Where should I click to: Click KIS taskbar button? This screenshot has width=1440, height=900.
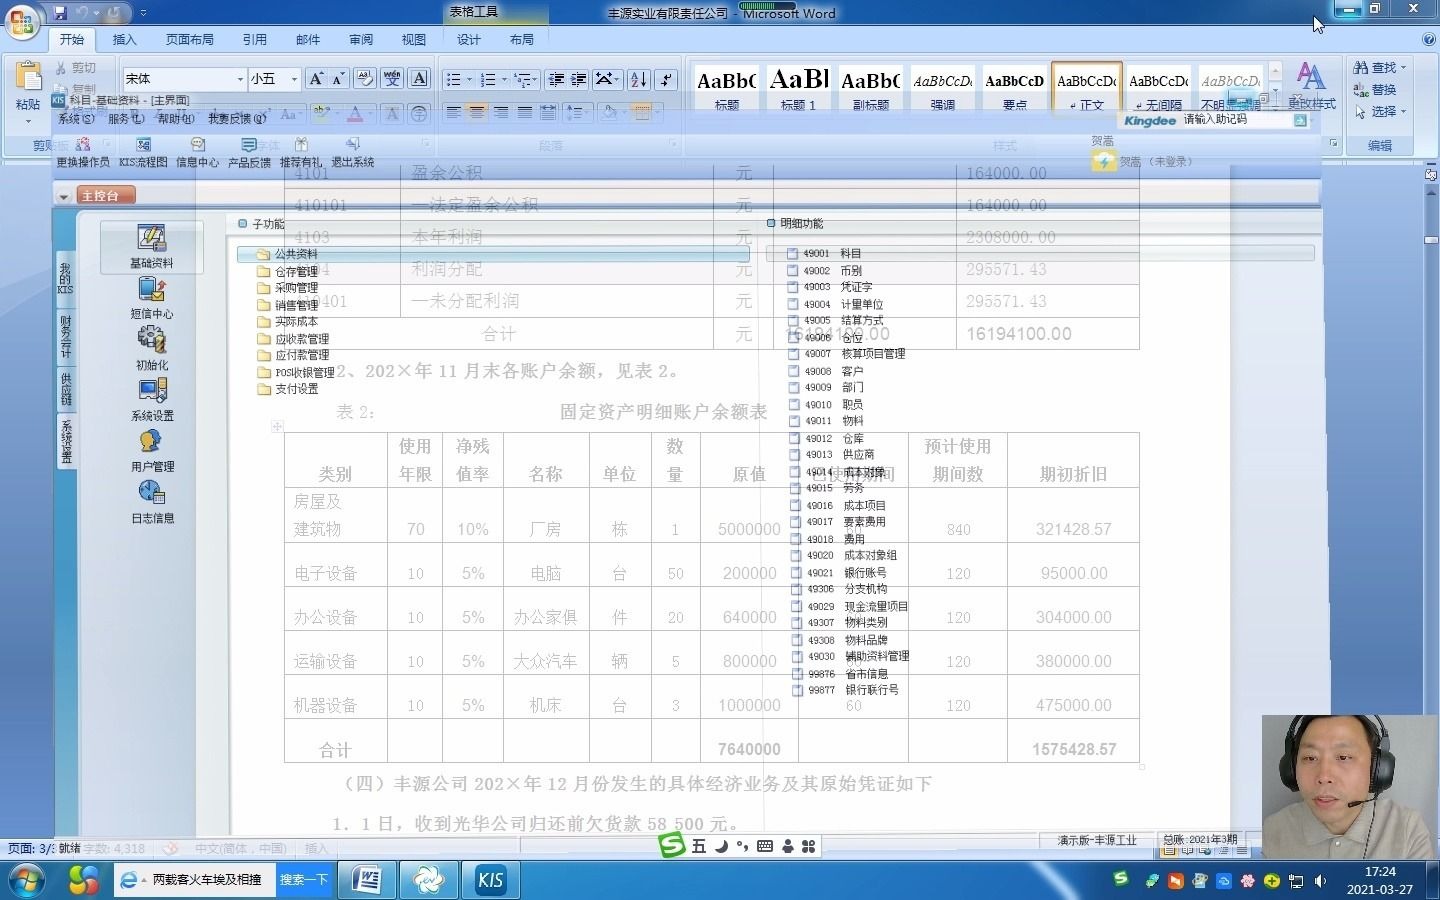490,880
